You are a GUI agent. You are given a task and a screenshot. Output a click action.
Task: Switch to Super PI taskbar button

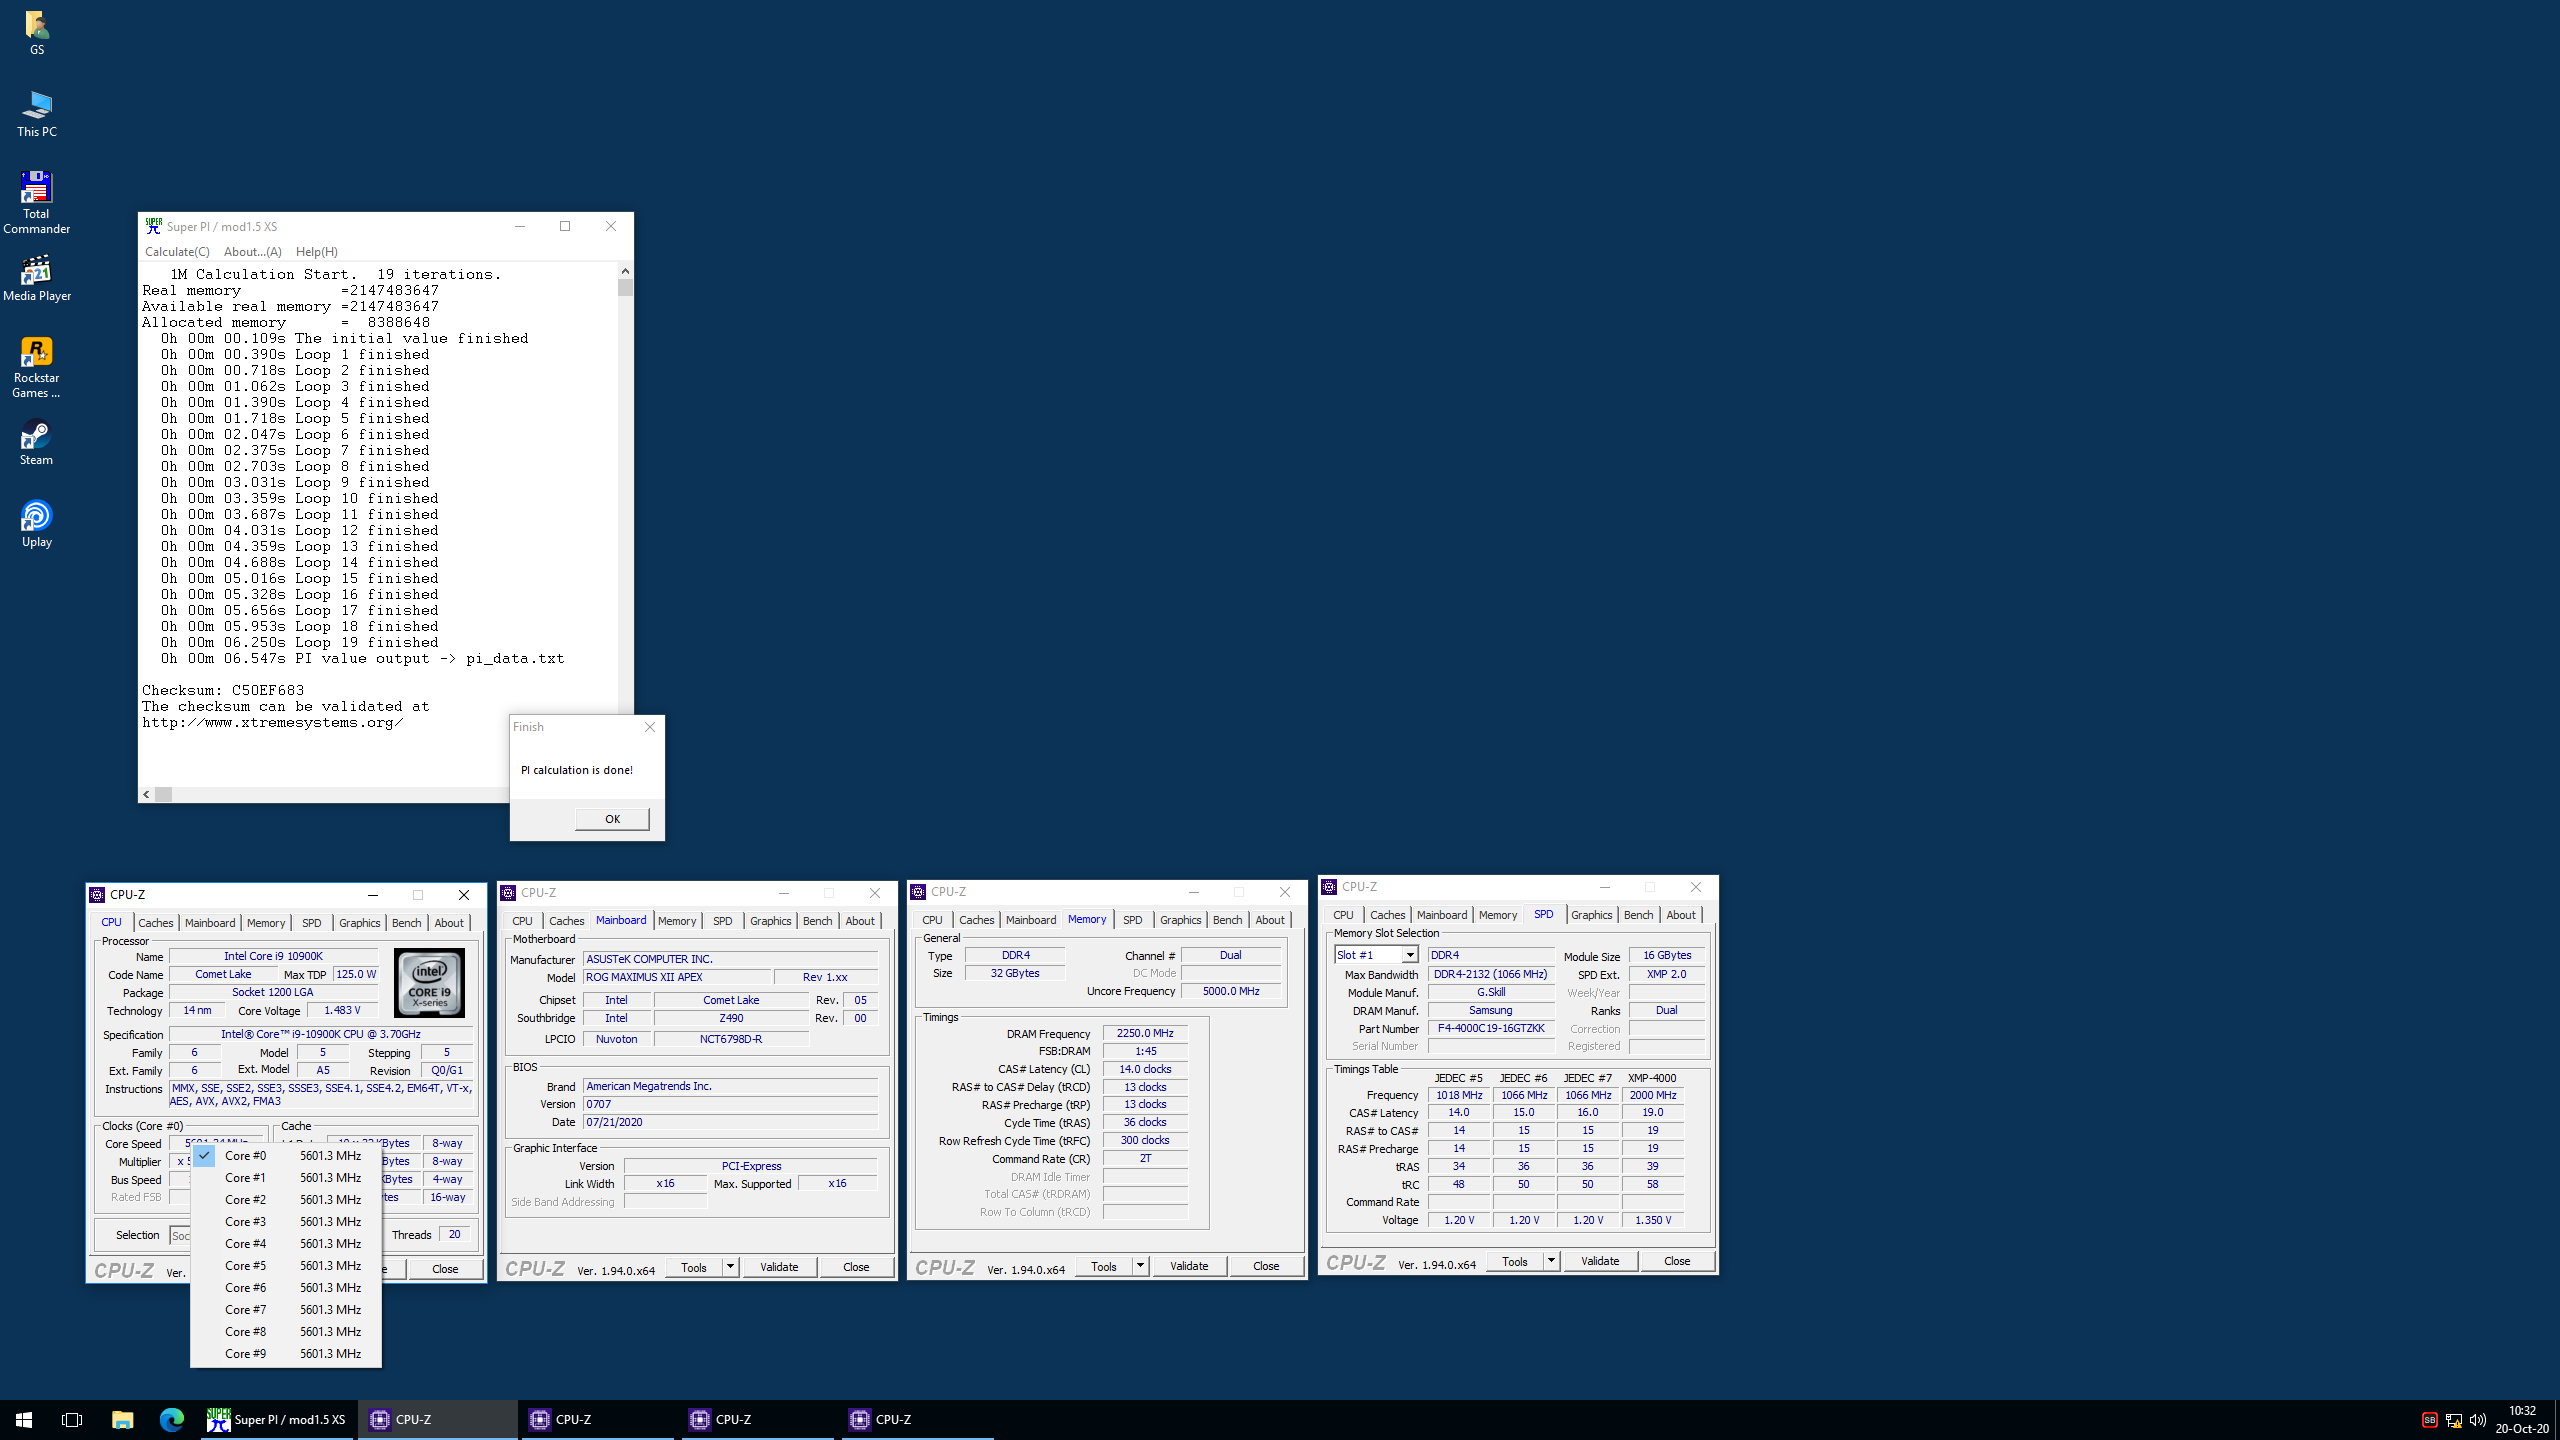click(x=277, y=1419)
